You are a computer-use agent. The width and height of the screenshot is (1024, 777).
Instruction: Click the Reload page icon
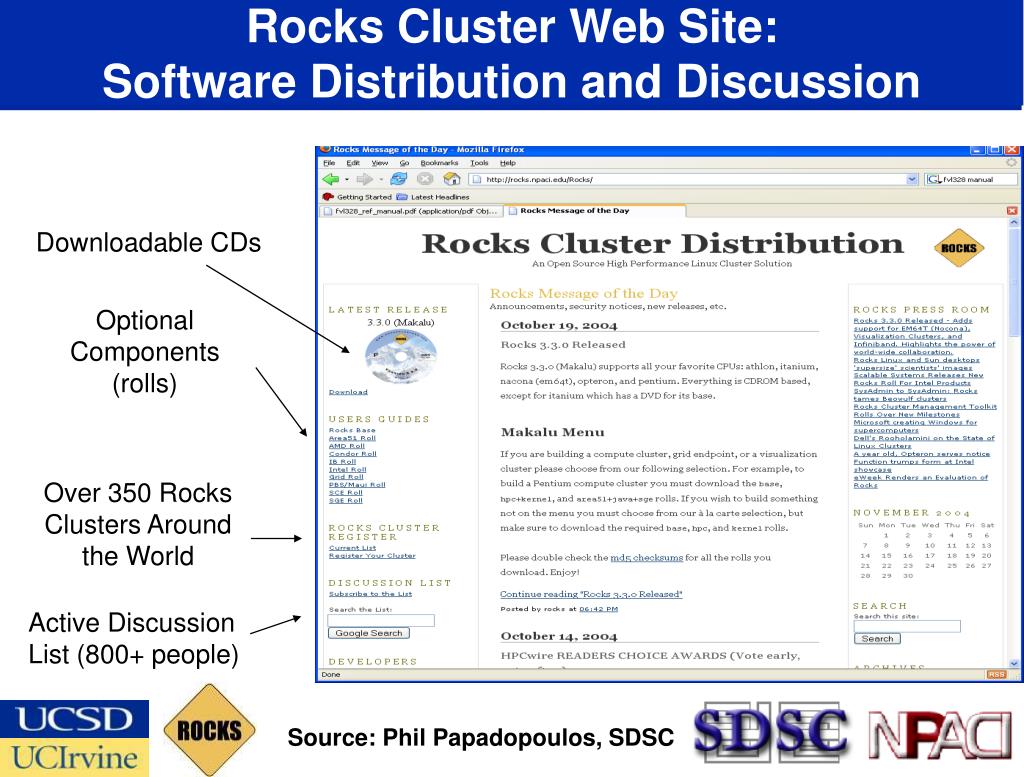(398, 179)
